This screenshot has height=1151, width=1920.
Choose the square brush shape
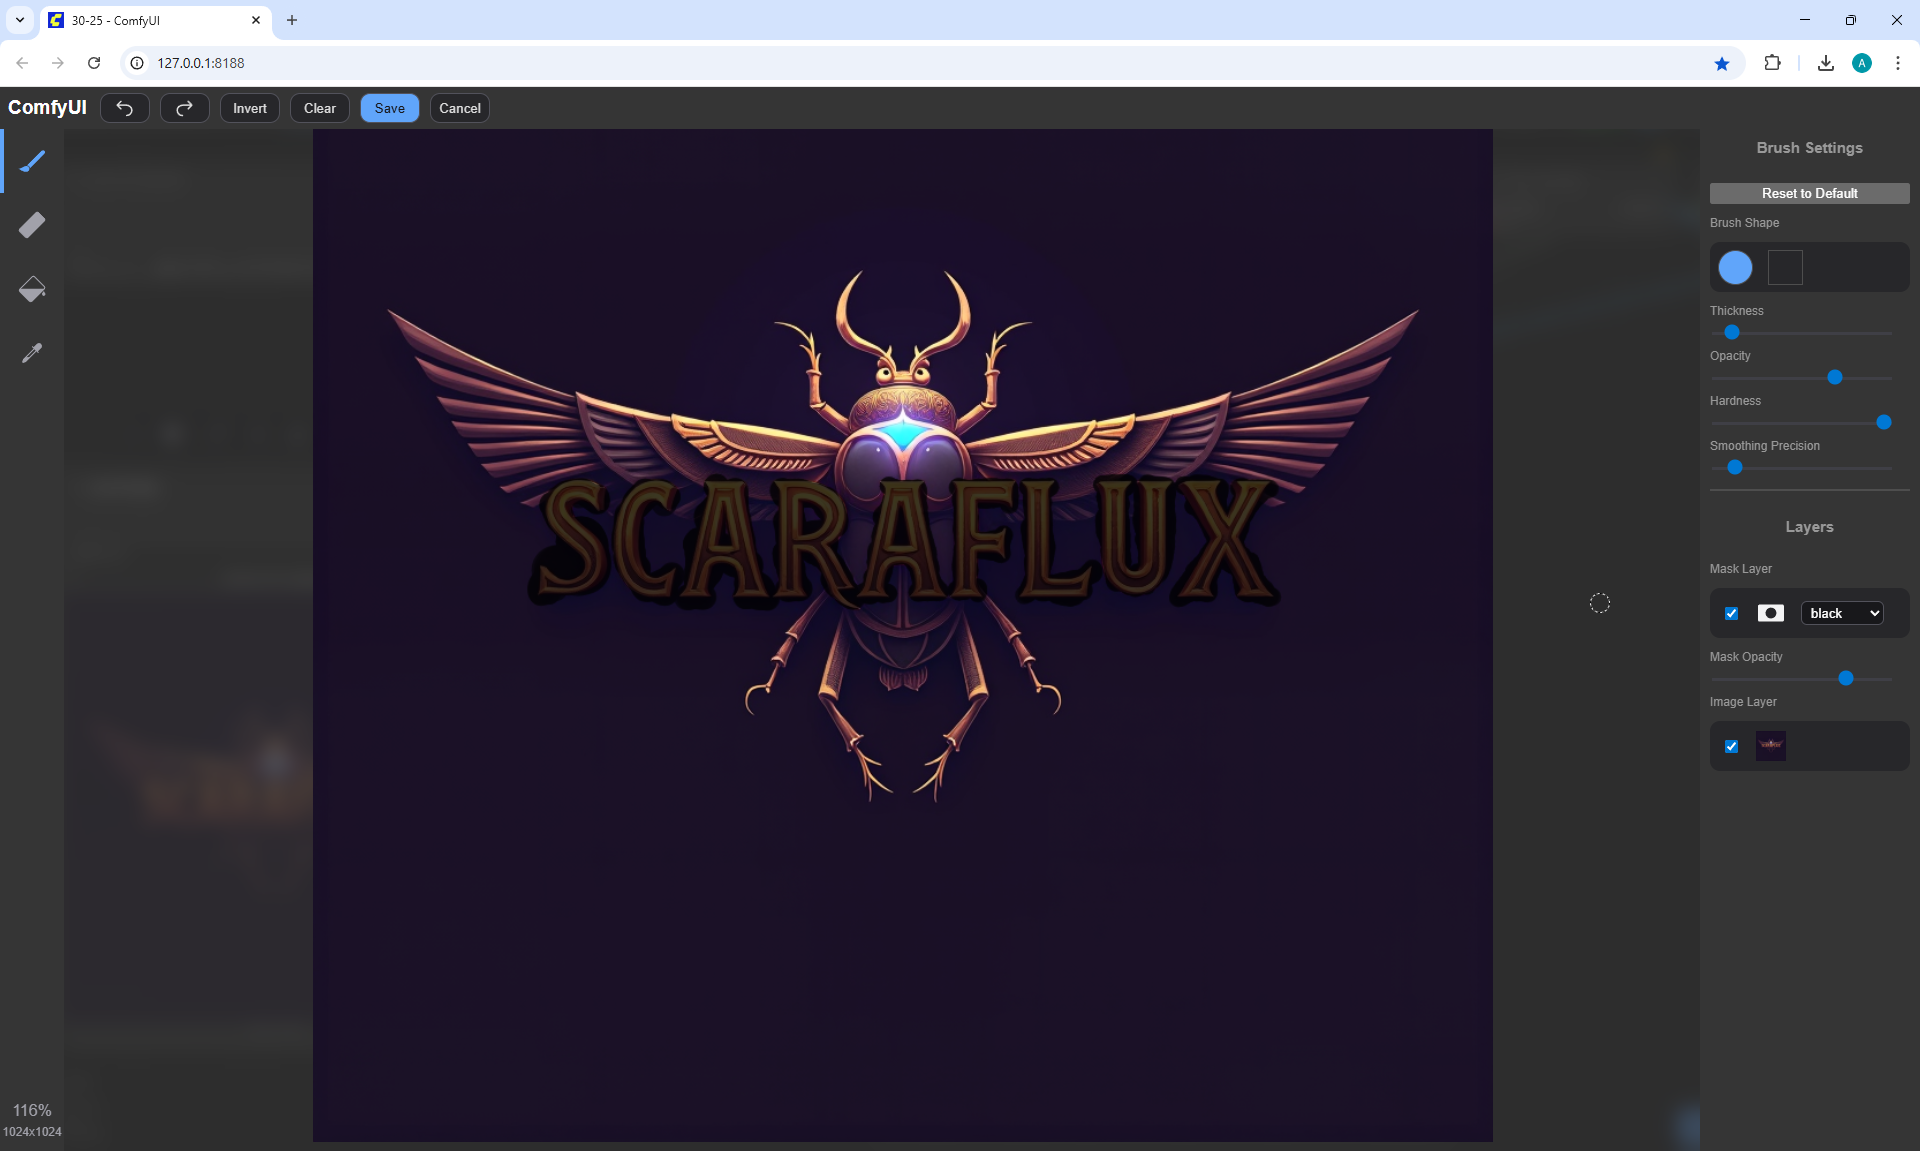tap(1785, 267)
